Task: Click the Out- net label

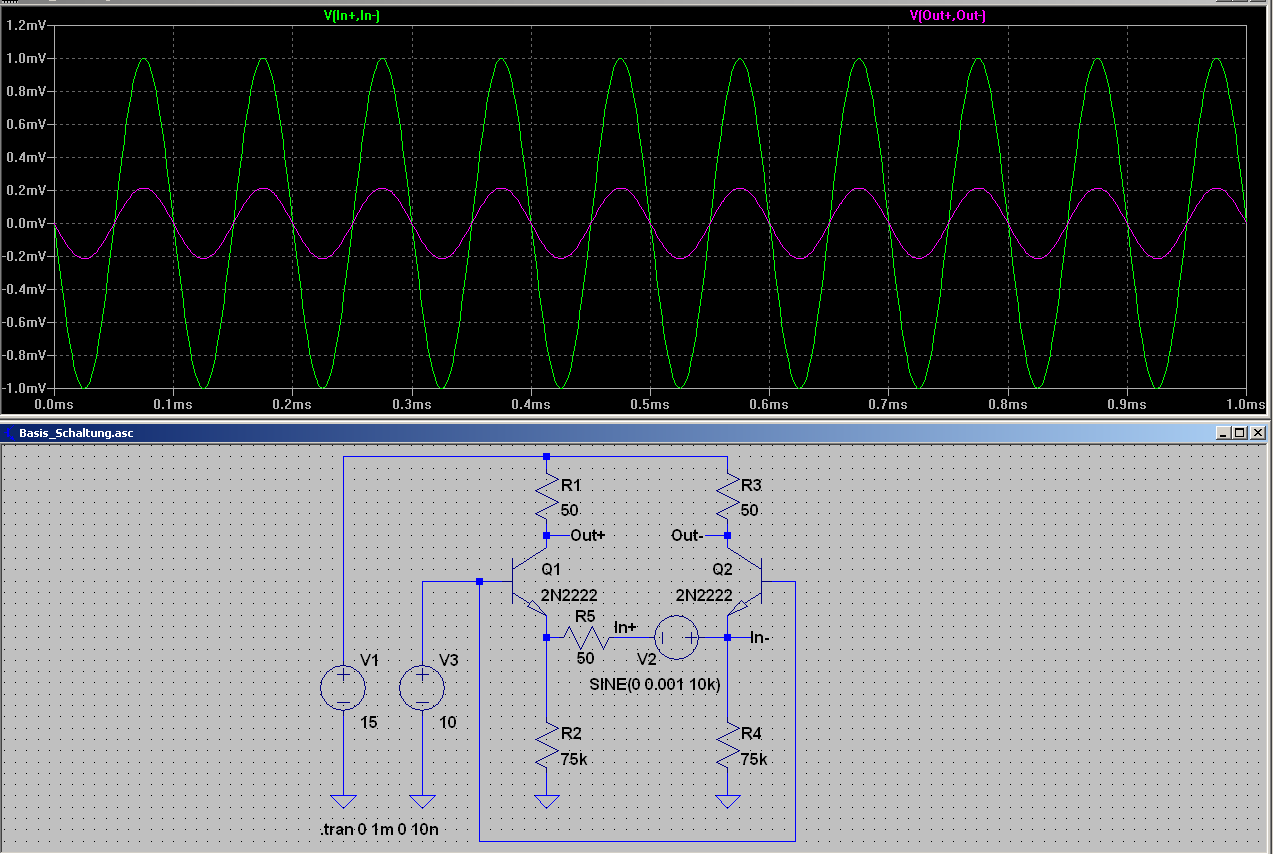Action: [686, 535]
